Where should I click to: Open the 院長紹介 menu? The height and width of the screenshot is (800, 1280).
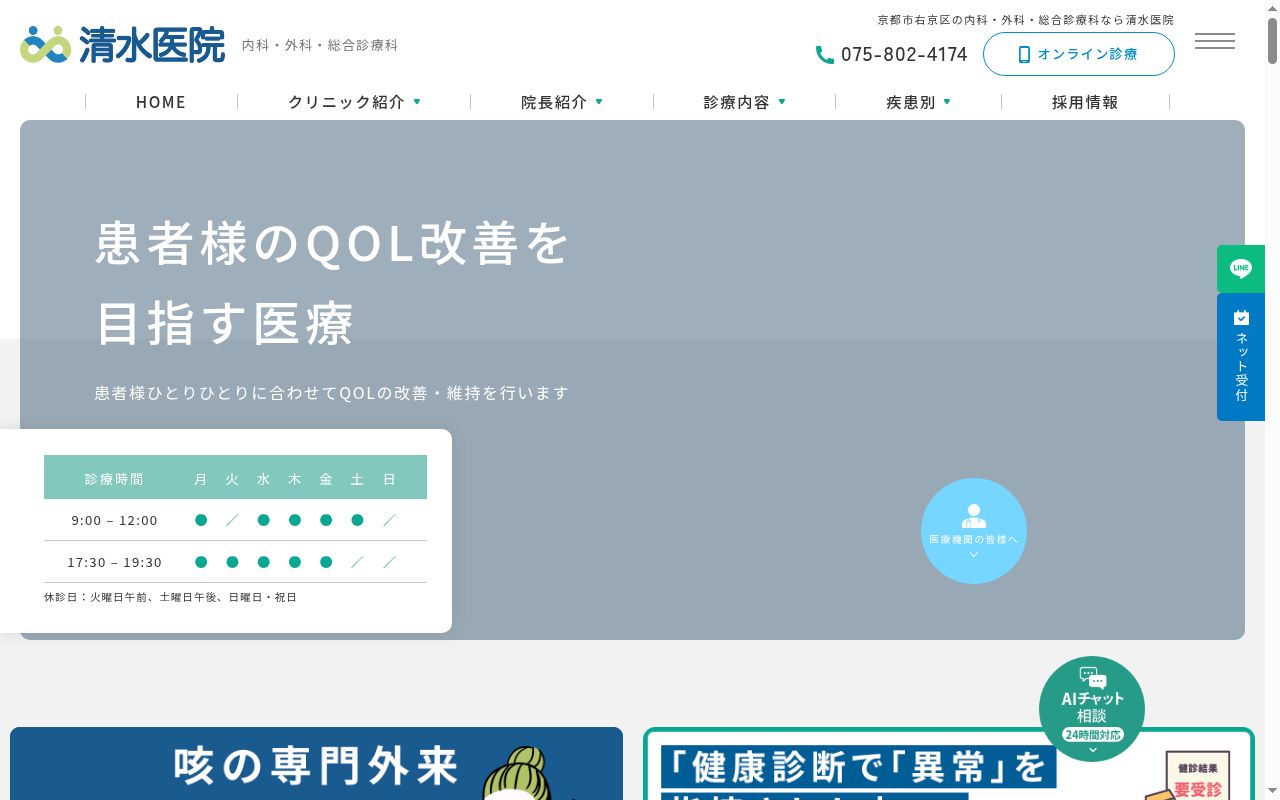tap(554, 102)
